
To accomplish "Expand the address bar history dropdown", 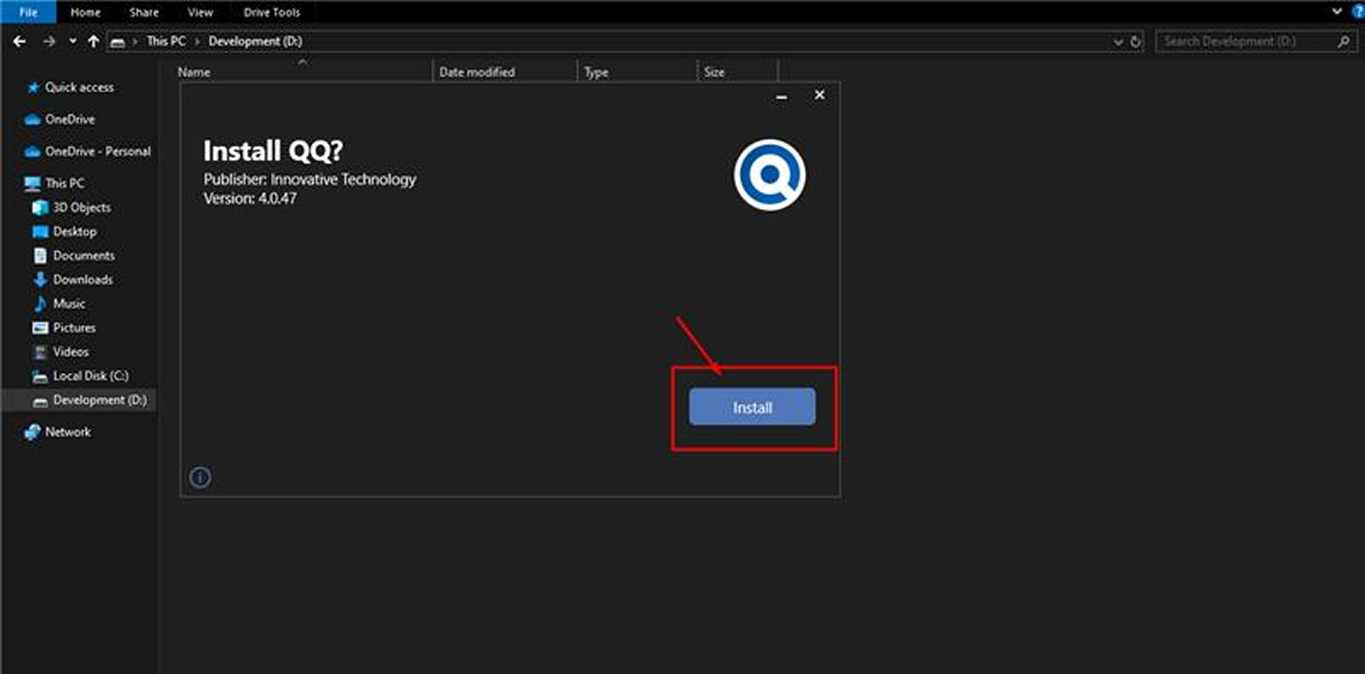I will coord(1118,42).
